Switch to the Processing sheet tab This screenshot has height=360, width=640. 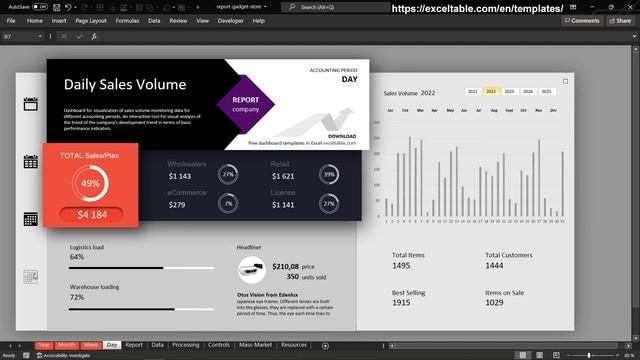pos(185,345)
